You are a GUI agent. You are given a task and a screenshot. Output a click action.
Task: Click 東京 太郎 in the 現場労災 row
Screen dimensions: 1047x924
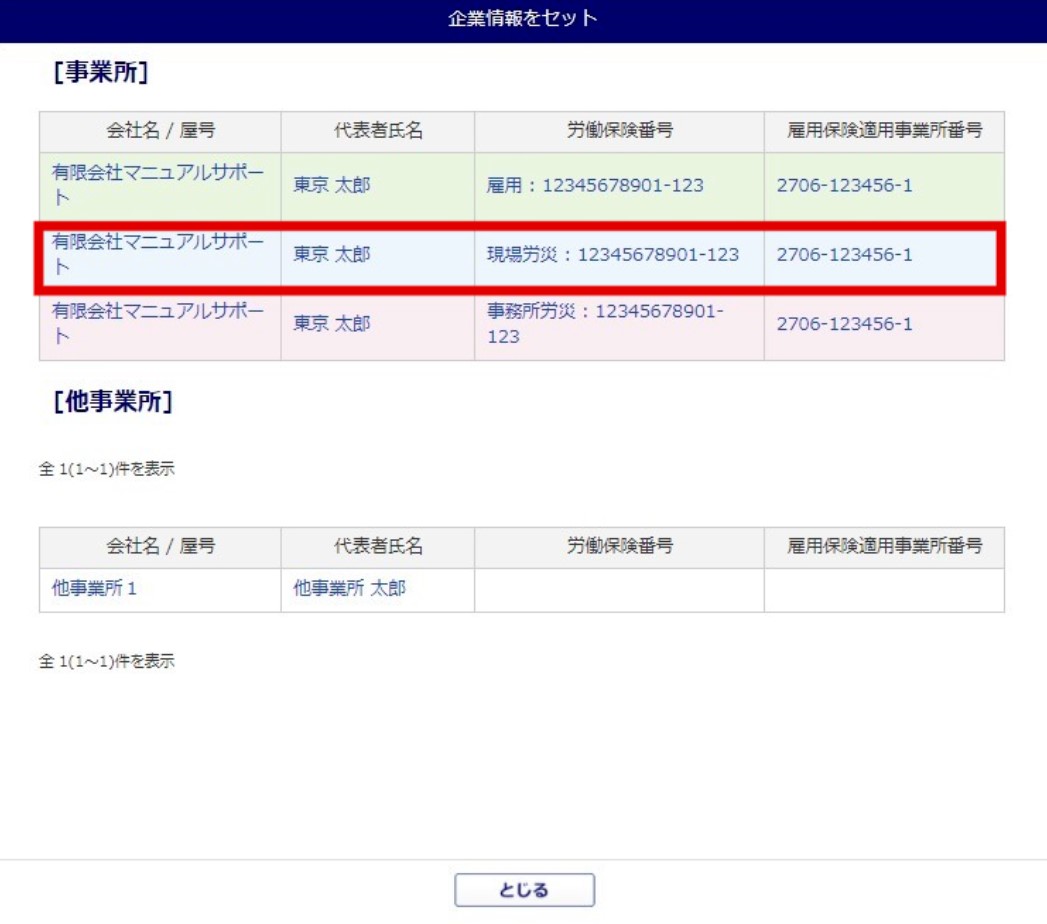click(x=332, y=254)
